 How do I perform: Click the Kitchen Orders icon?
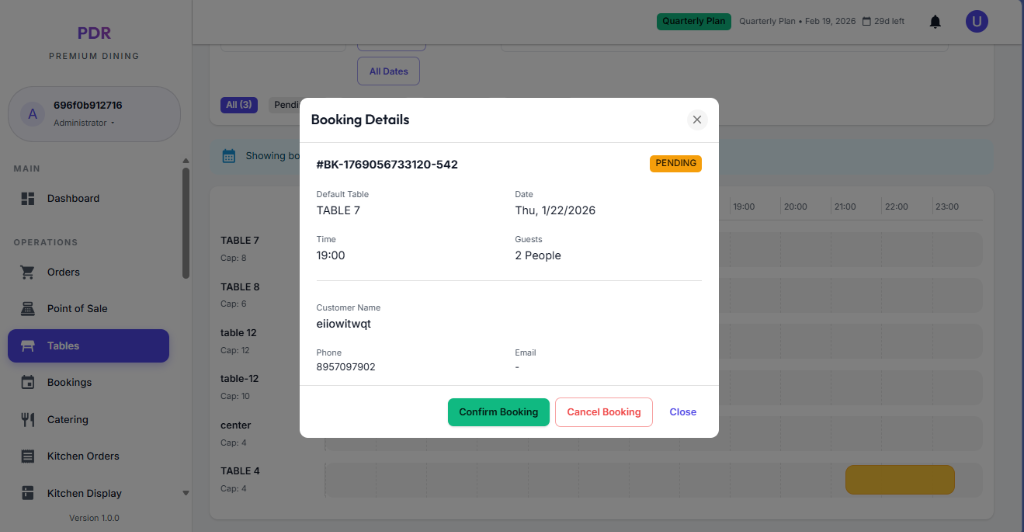tap(28, 456)
